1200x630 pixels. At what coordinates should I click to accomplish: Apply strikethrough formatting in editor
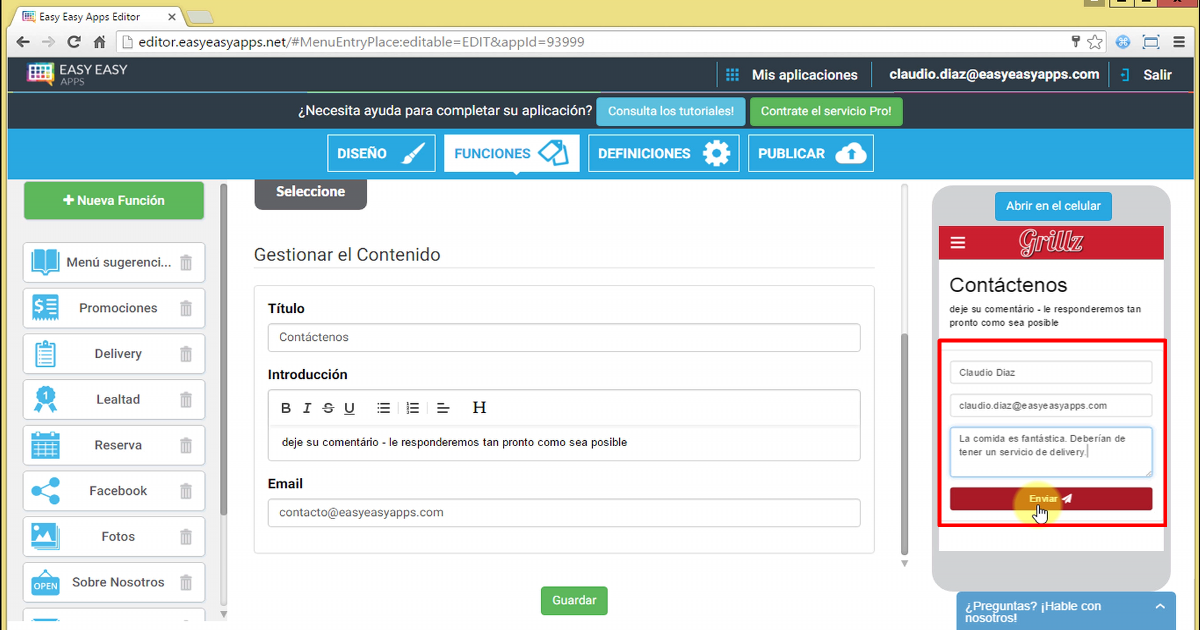(328, 408)
